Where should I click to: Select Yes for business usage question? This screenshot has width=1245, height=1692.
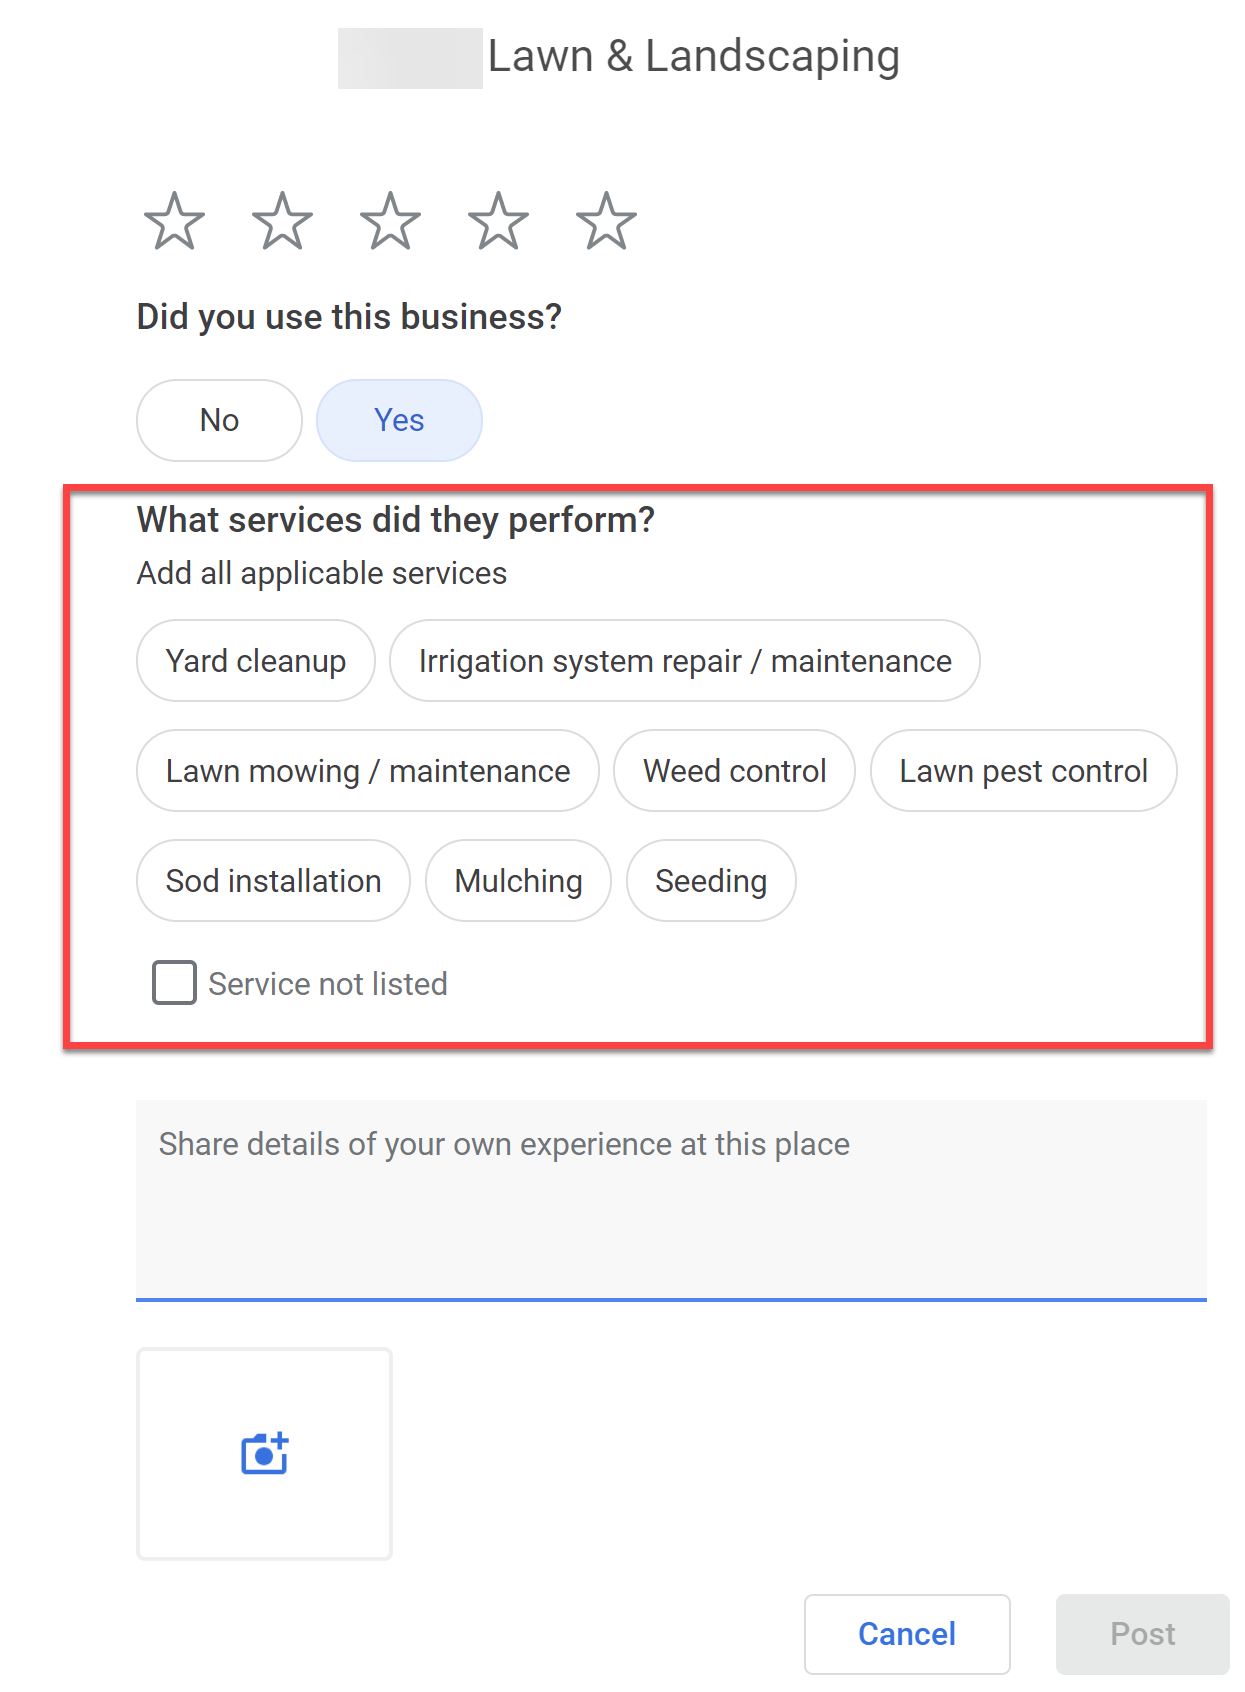[x=399, y=420]
